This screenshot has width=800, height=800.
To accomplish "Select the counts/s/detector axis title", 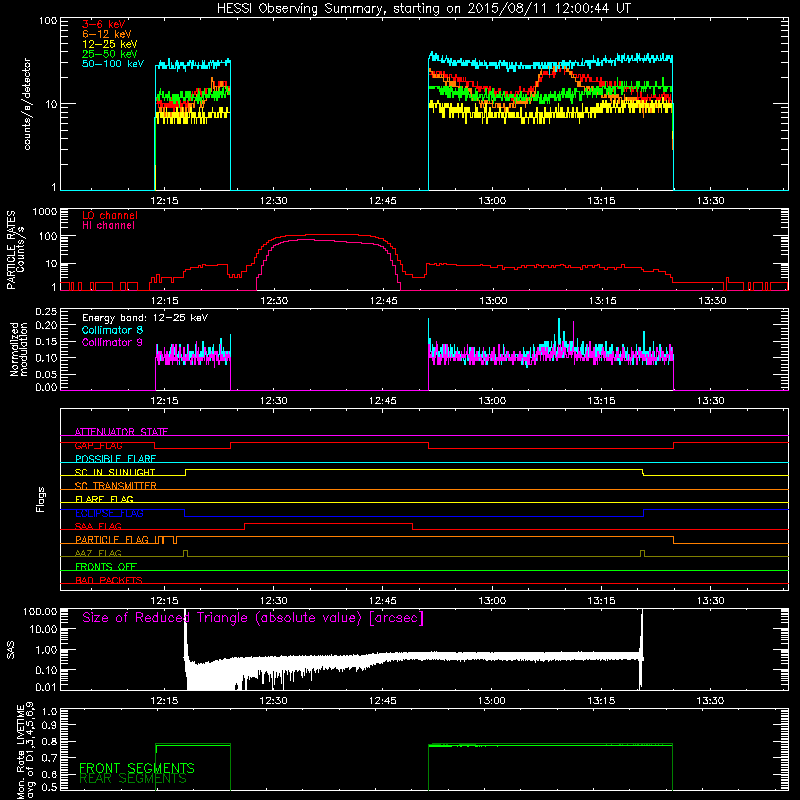I will (x=27, y=104).
